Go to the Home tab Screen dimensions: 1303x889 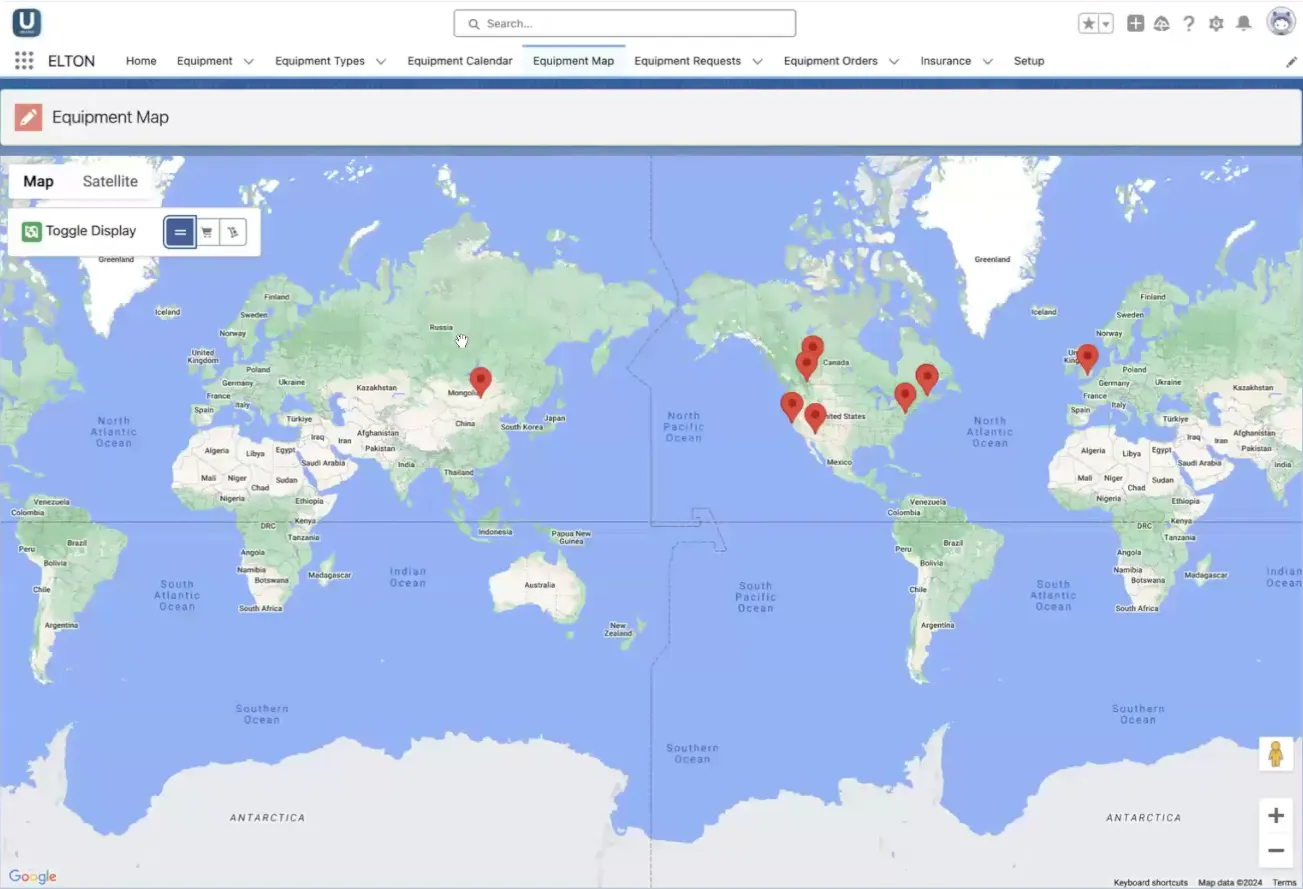tap(141, 61)
